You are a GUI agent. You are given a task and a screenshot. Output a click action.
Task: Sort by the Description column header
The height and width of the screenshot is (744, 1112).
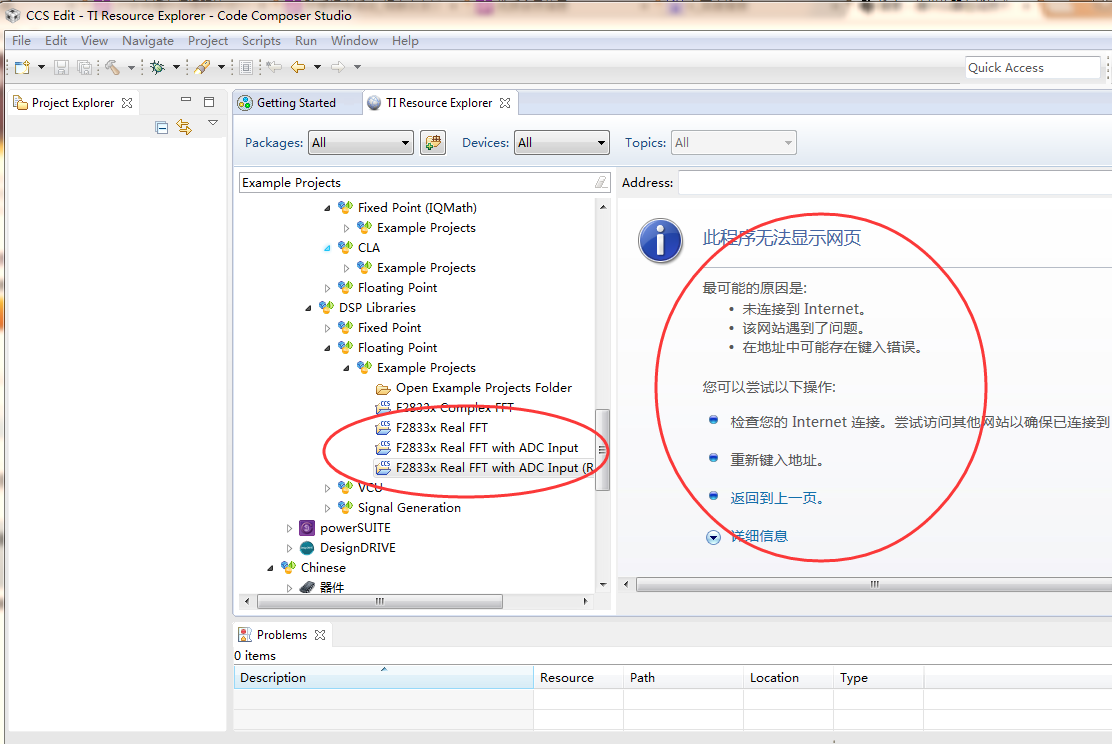click(384, 677)
